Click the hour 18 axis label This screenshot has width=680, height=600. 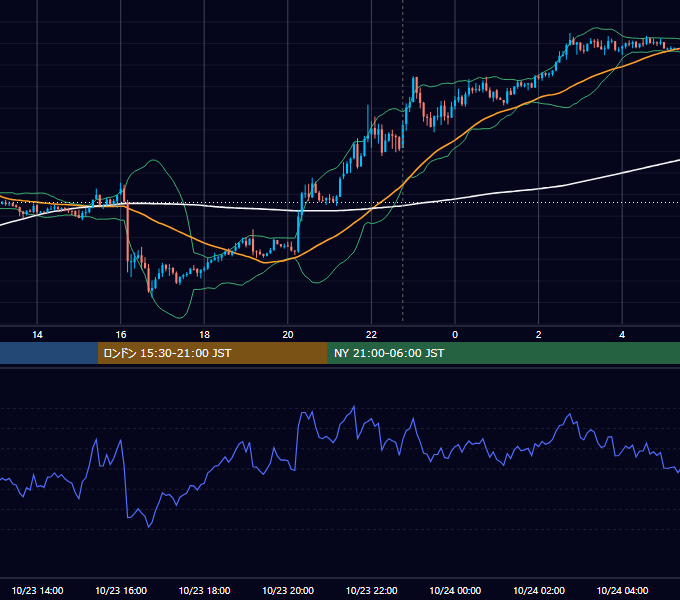[x=204, y=335]
